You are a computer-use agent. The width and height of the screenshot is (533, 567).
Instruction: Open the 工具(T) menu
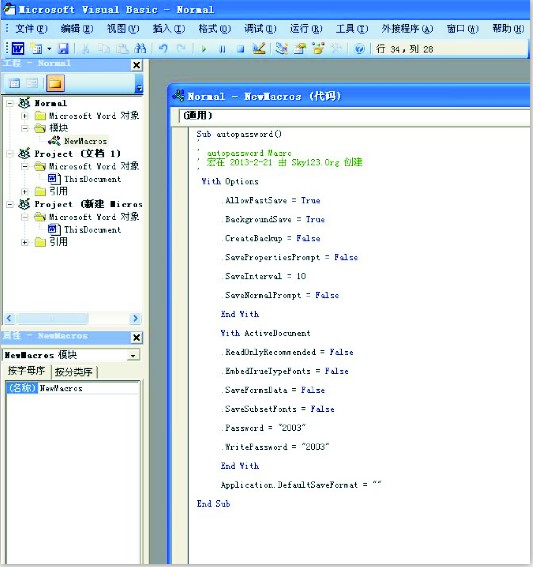[x=352, y=29]
